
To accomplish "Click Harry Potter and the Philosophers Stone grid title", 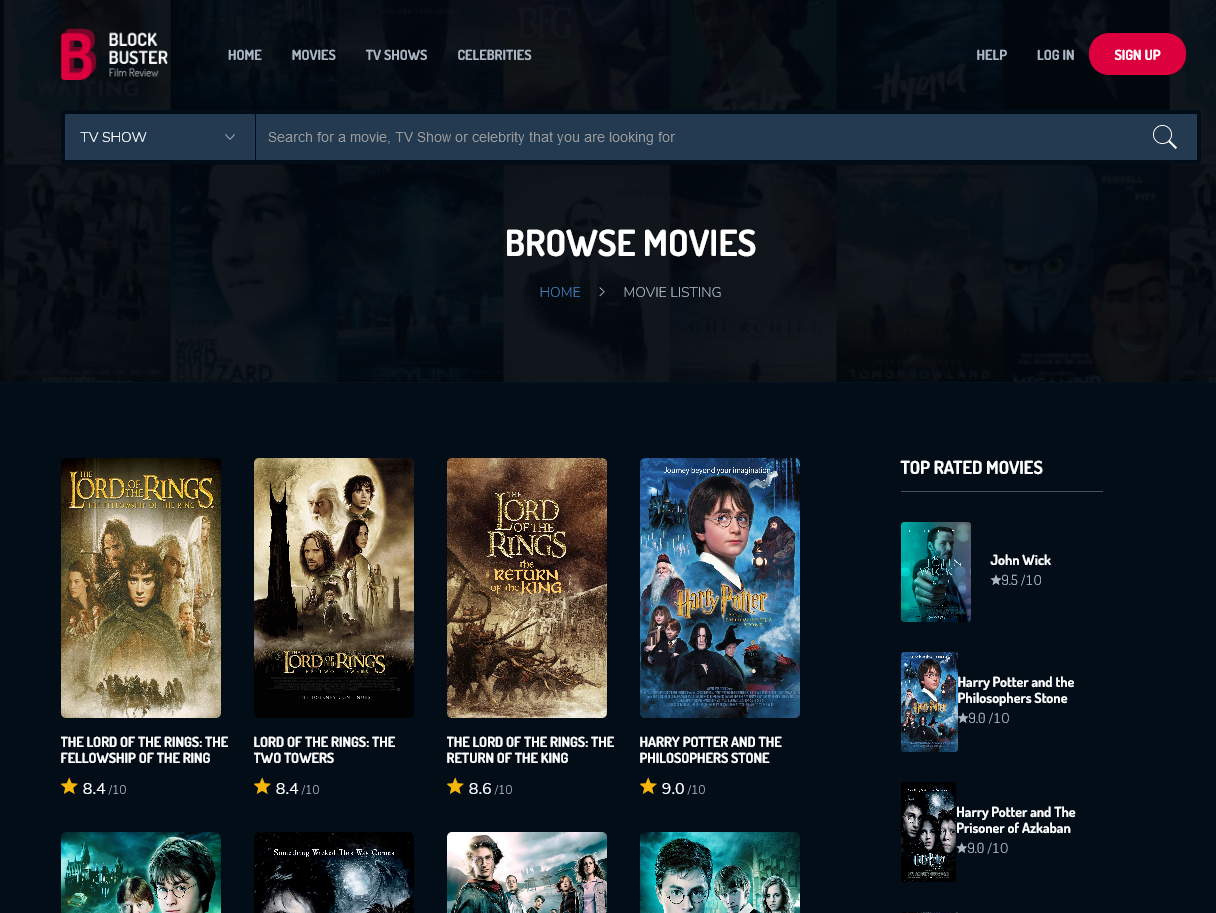I will [x=711, y=750].
